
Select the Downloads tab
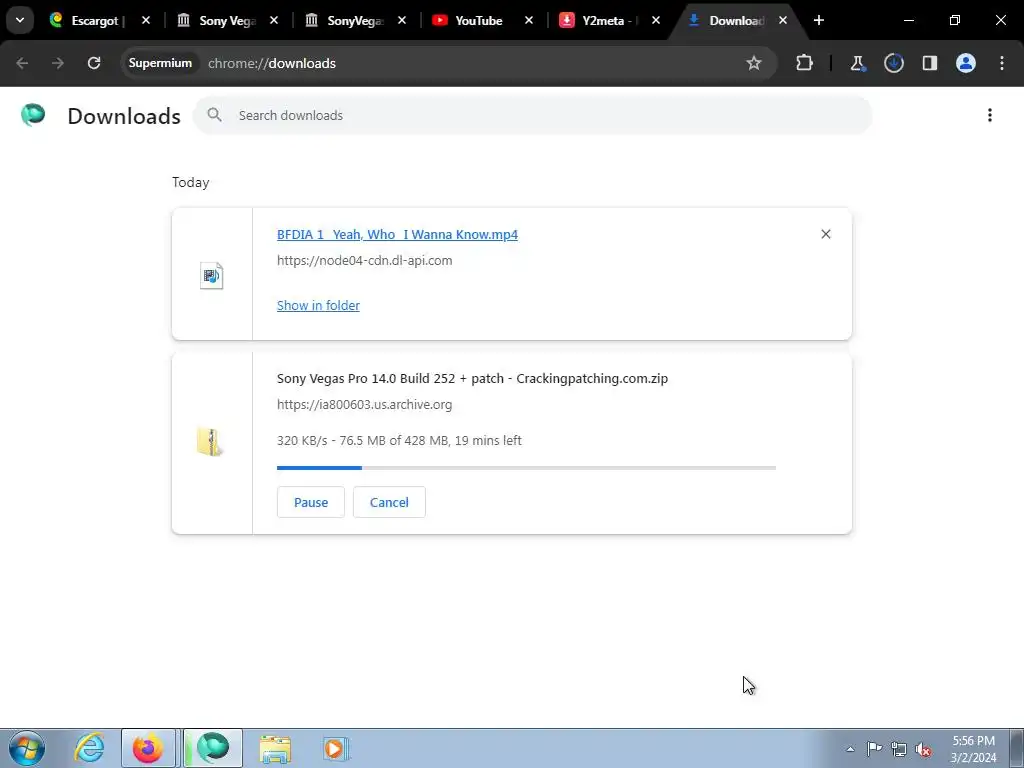pyautogui.click(x=736, y=21)
